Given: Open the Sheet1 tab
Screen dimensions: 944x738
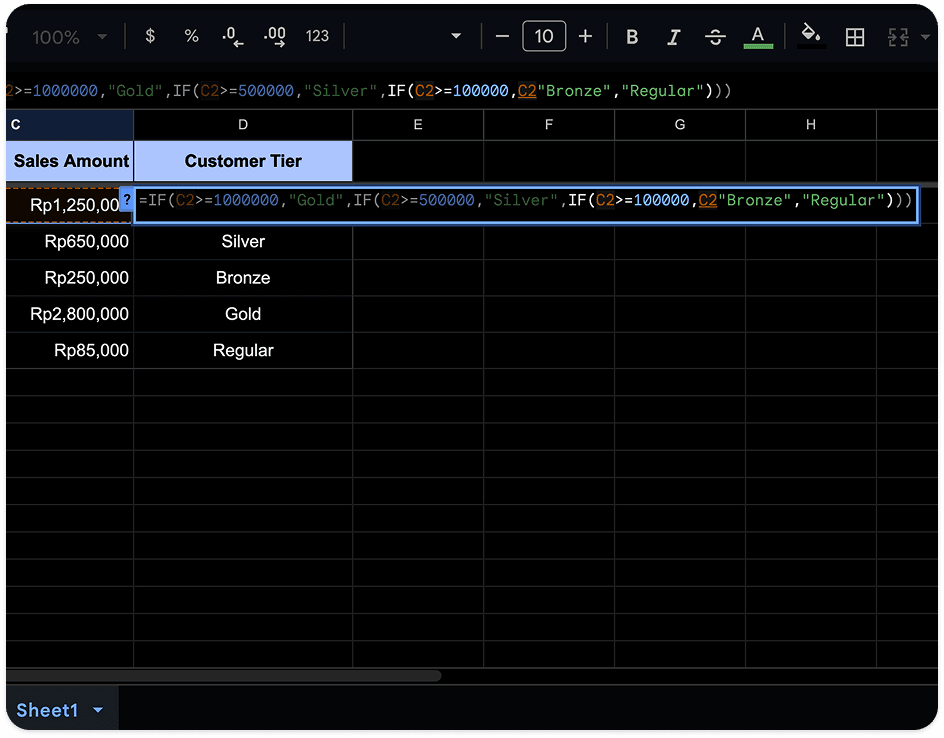Looking at the screenshot, I should [x=48, y=710].
